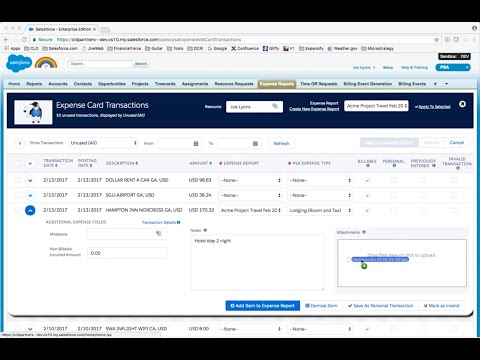Click Save As Personal Transaction

coord(380,306)
